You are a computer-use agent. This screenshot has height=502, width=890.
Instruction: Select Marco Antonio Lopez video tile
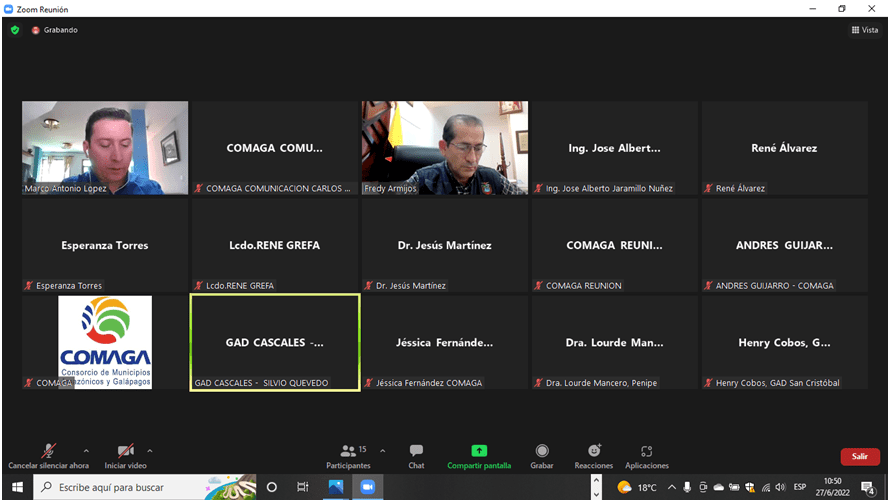pyautogui.click(x=105, y=148)
